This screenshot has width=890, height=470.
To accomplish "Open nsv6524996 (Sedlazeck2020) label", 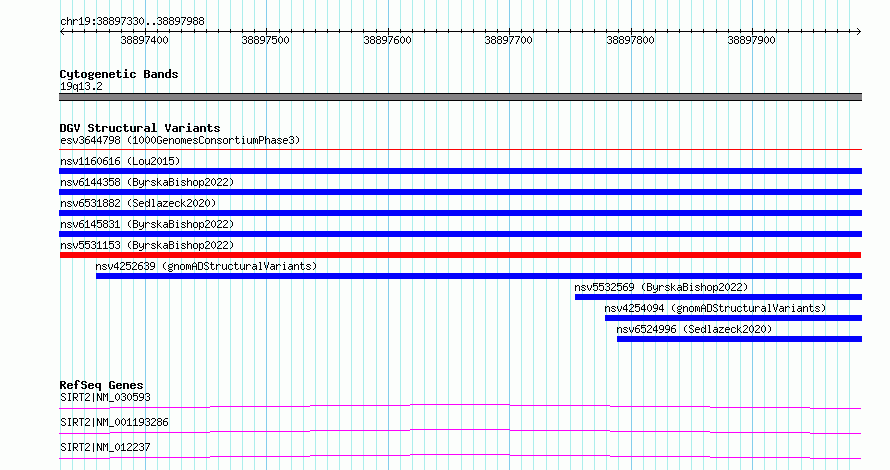I will point(694,329).
